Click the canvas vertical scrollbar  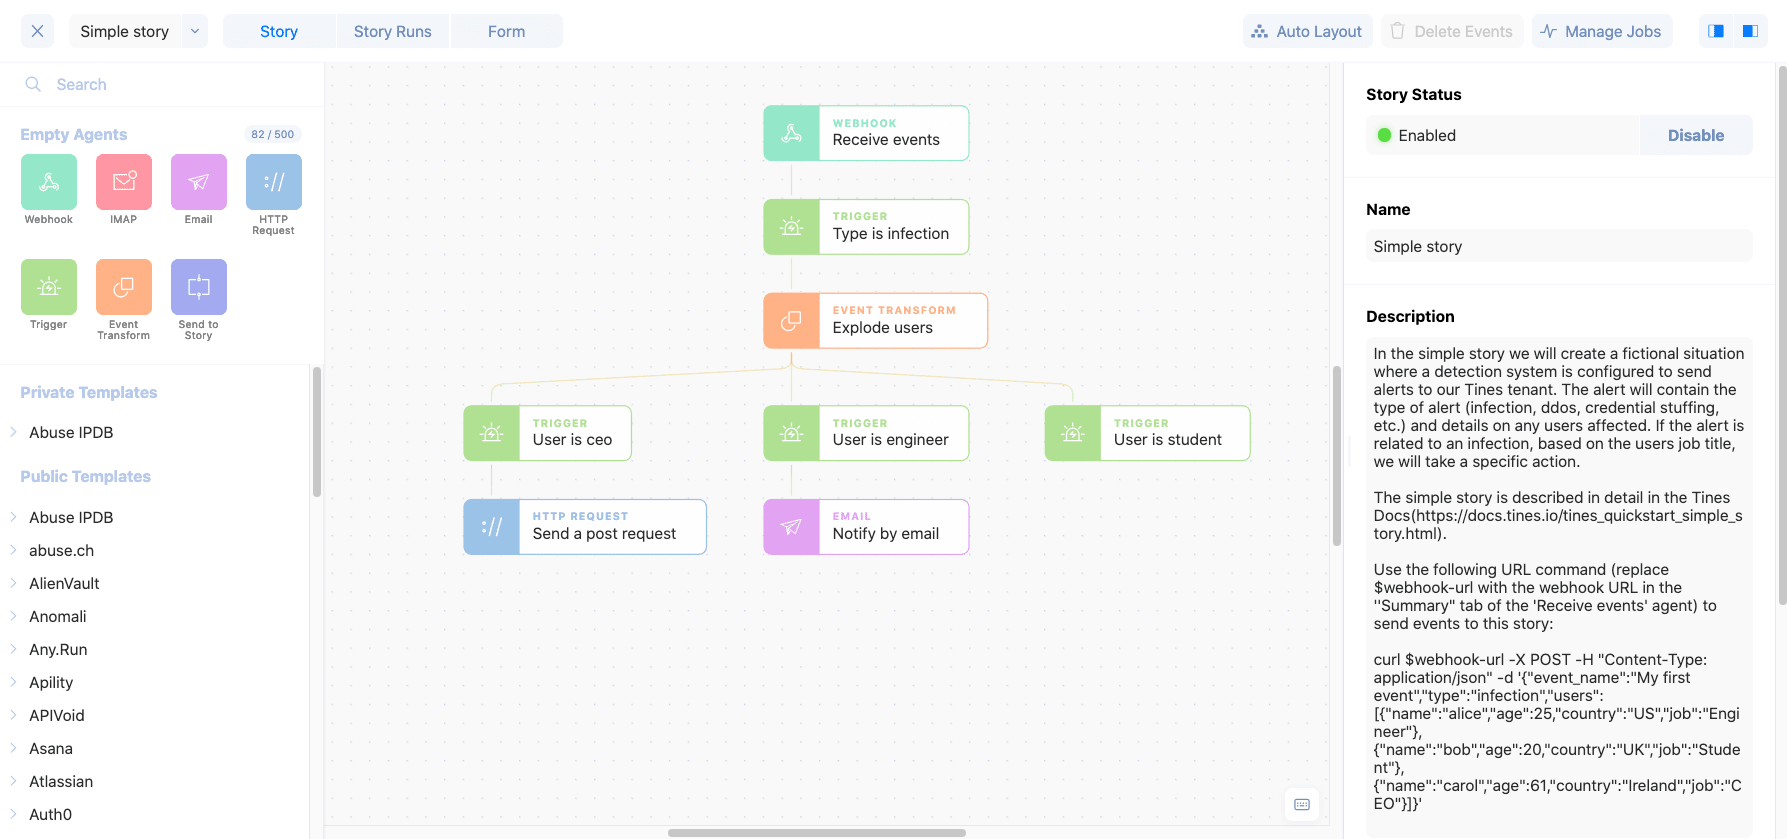[1336, 455]
